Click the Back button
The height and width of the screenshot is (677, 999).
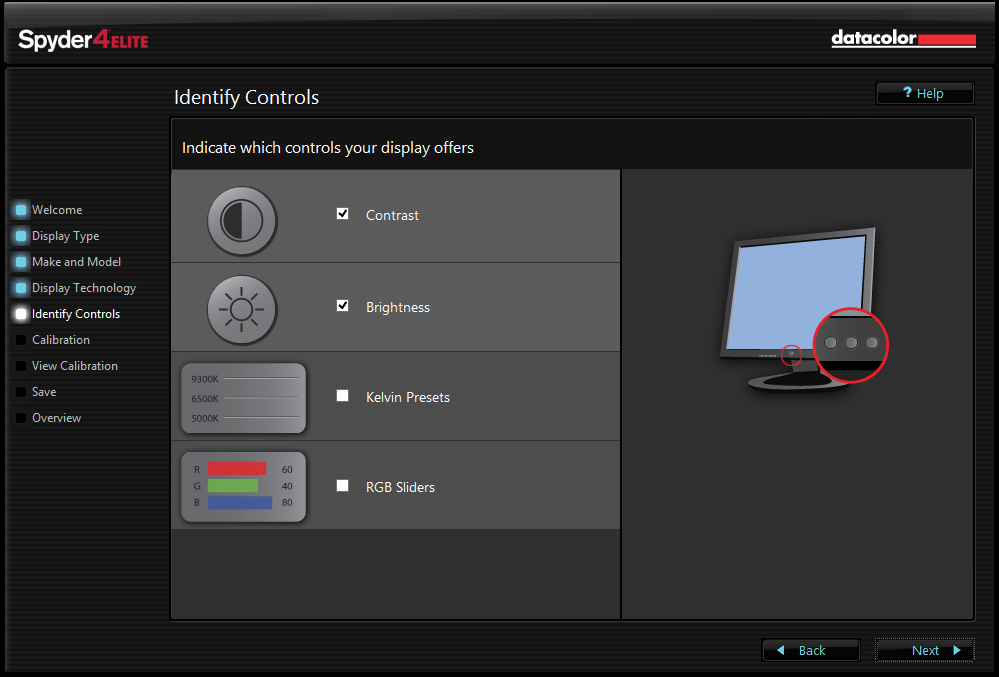[810, 650]
